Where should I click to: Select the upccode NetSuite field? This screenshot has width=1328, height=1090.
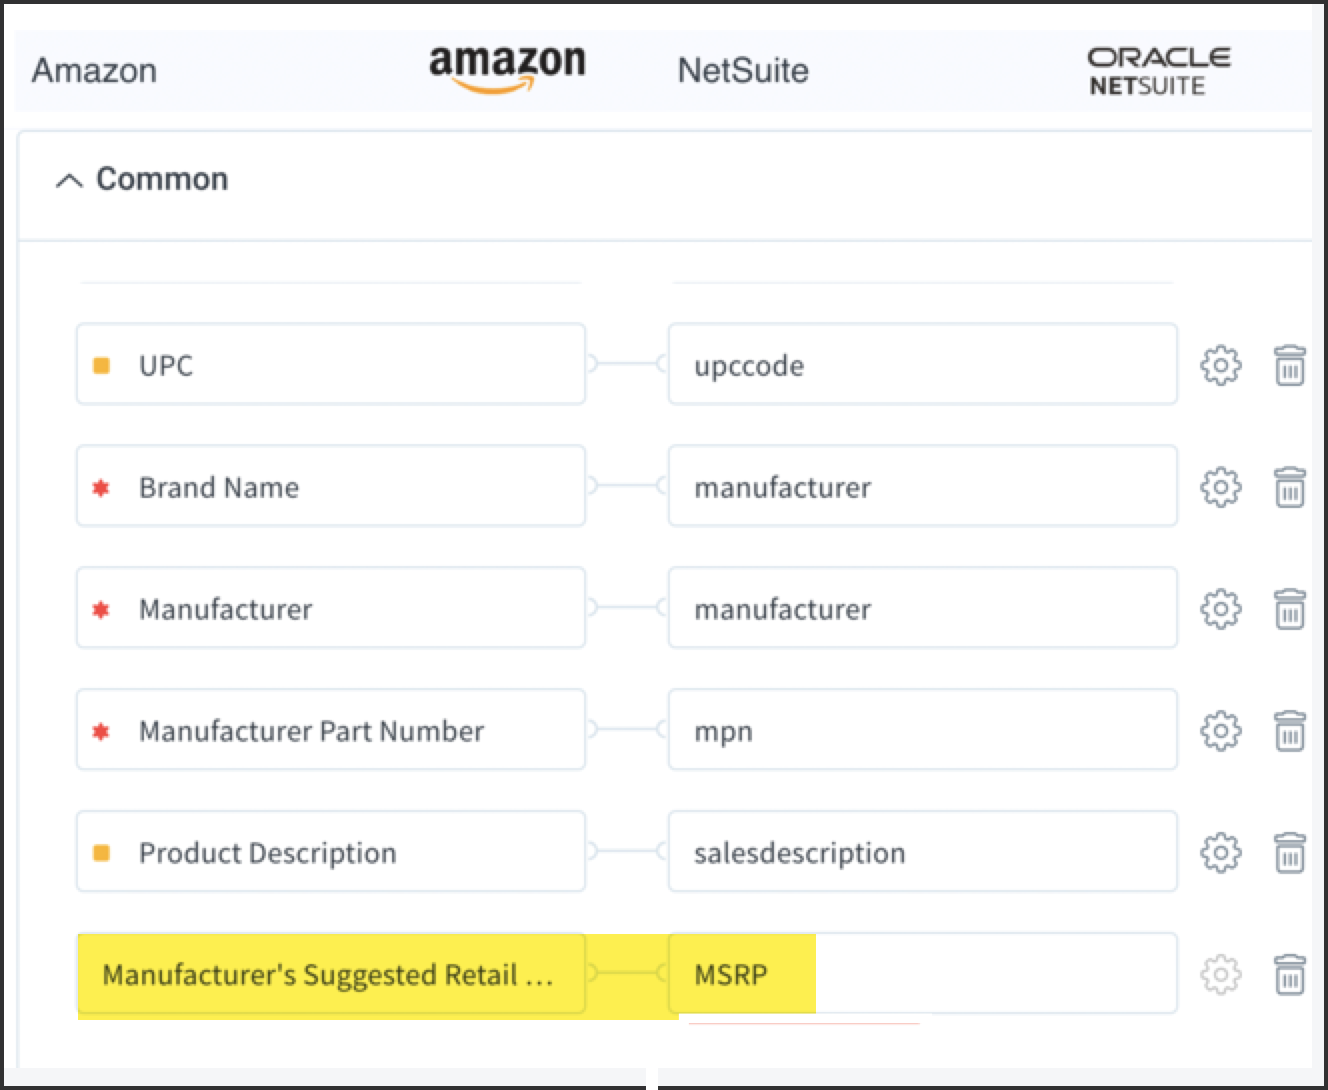922,364
